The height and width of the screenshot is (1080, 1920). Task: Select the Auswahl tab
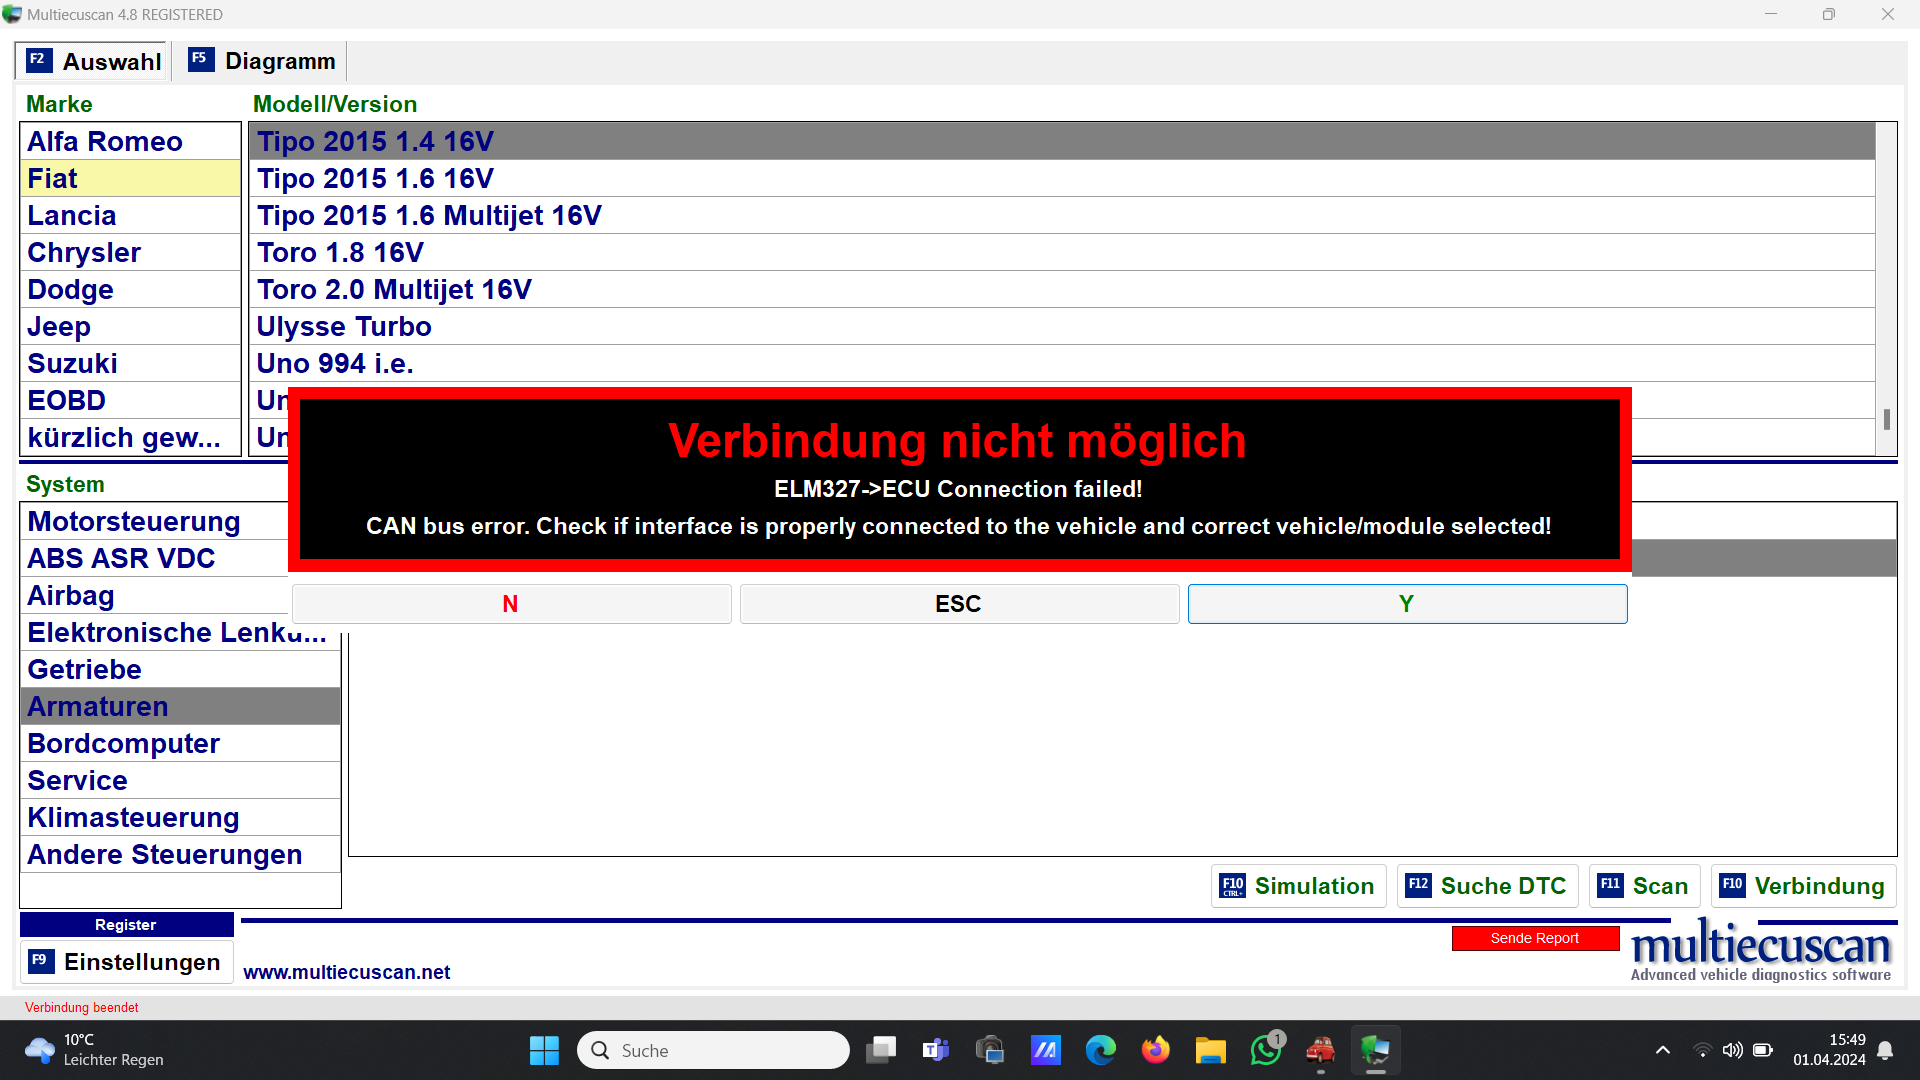click(94, 61)
